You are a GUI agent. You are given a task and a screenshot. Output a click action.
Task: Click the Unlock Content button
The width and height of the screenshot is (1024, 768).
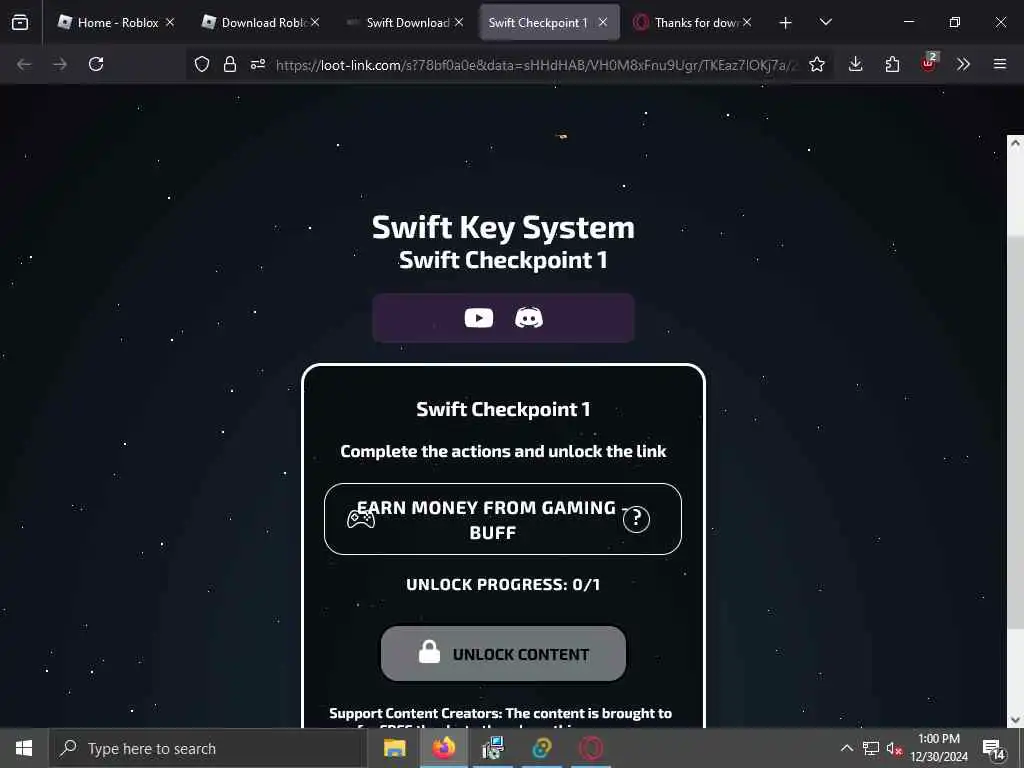pos(504,654)
